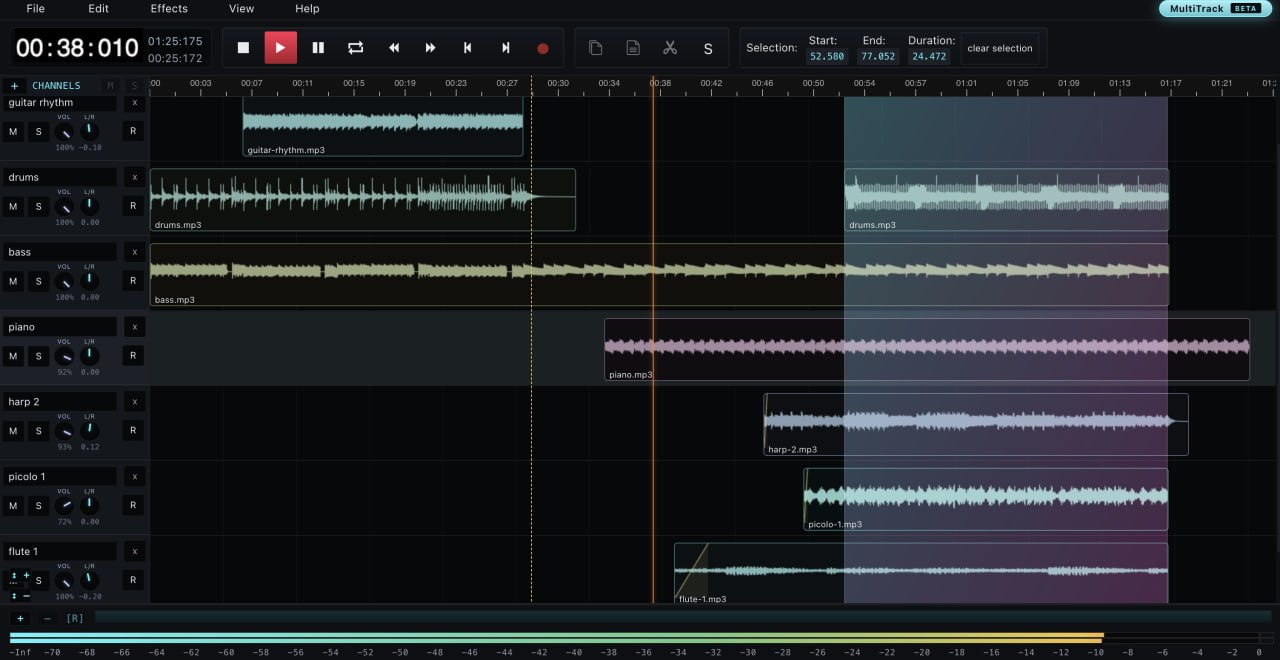Select the scissors Cut tool
Image resolution: width=1280 pixels, height=660 pixels.
pyautogui.click(x=670, y=47)
